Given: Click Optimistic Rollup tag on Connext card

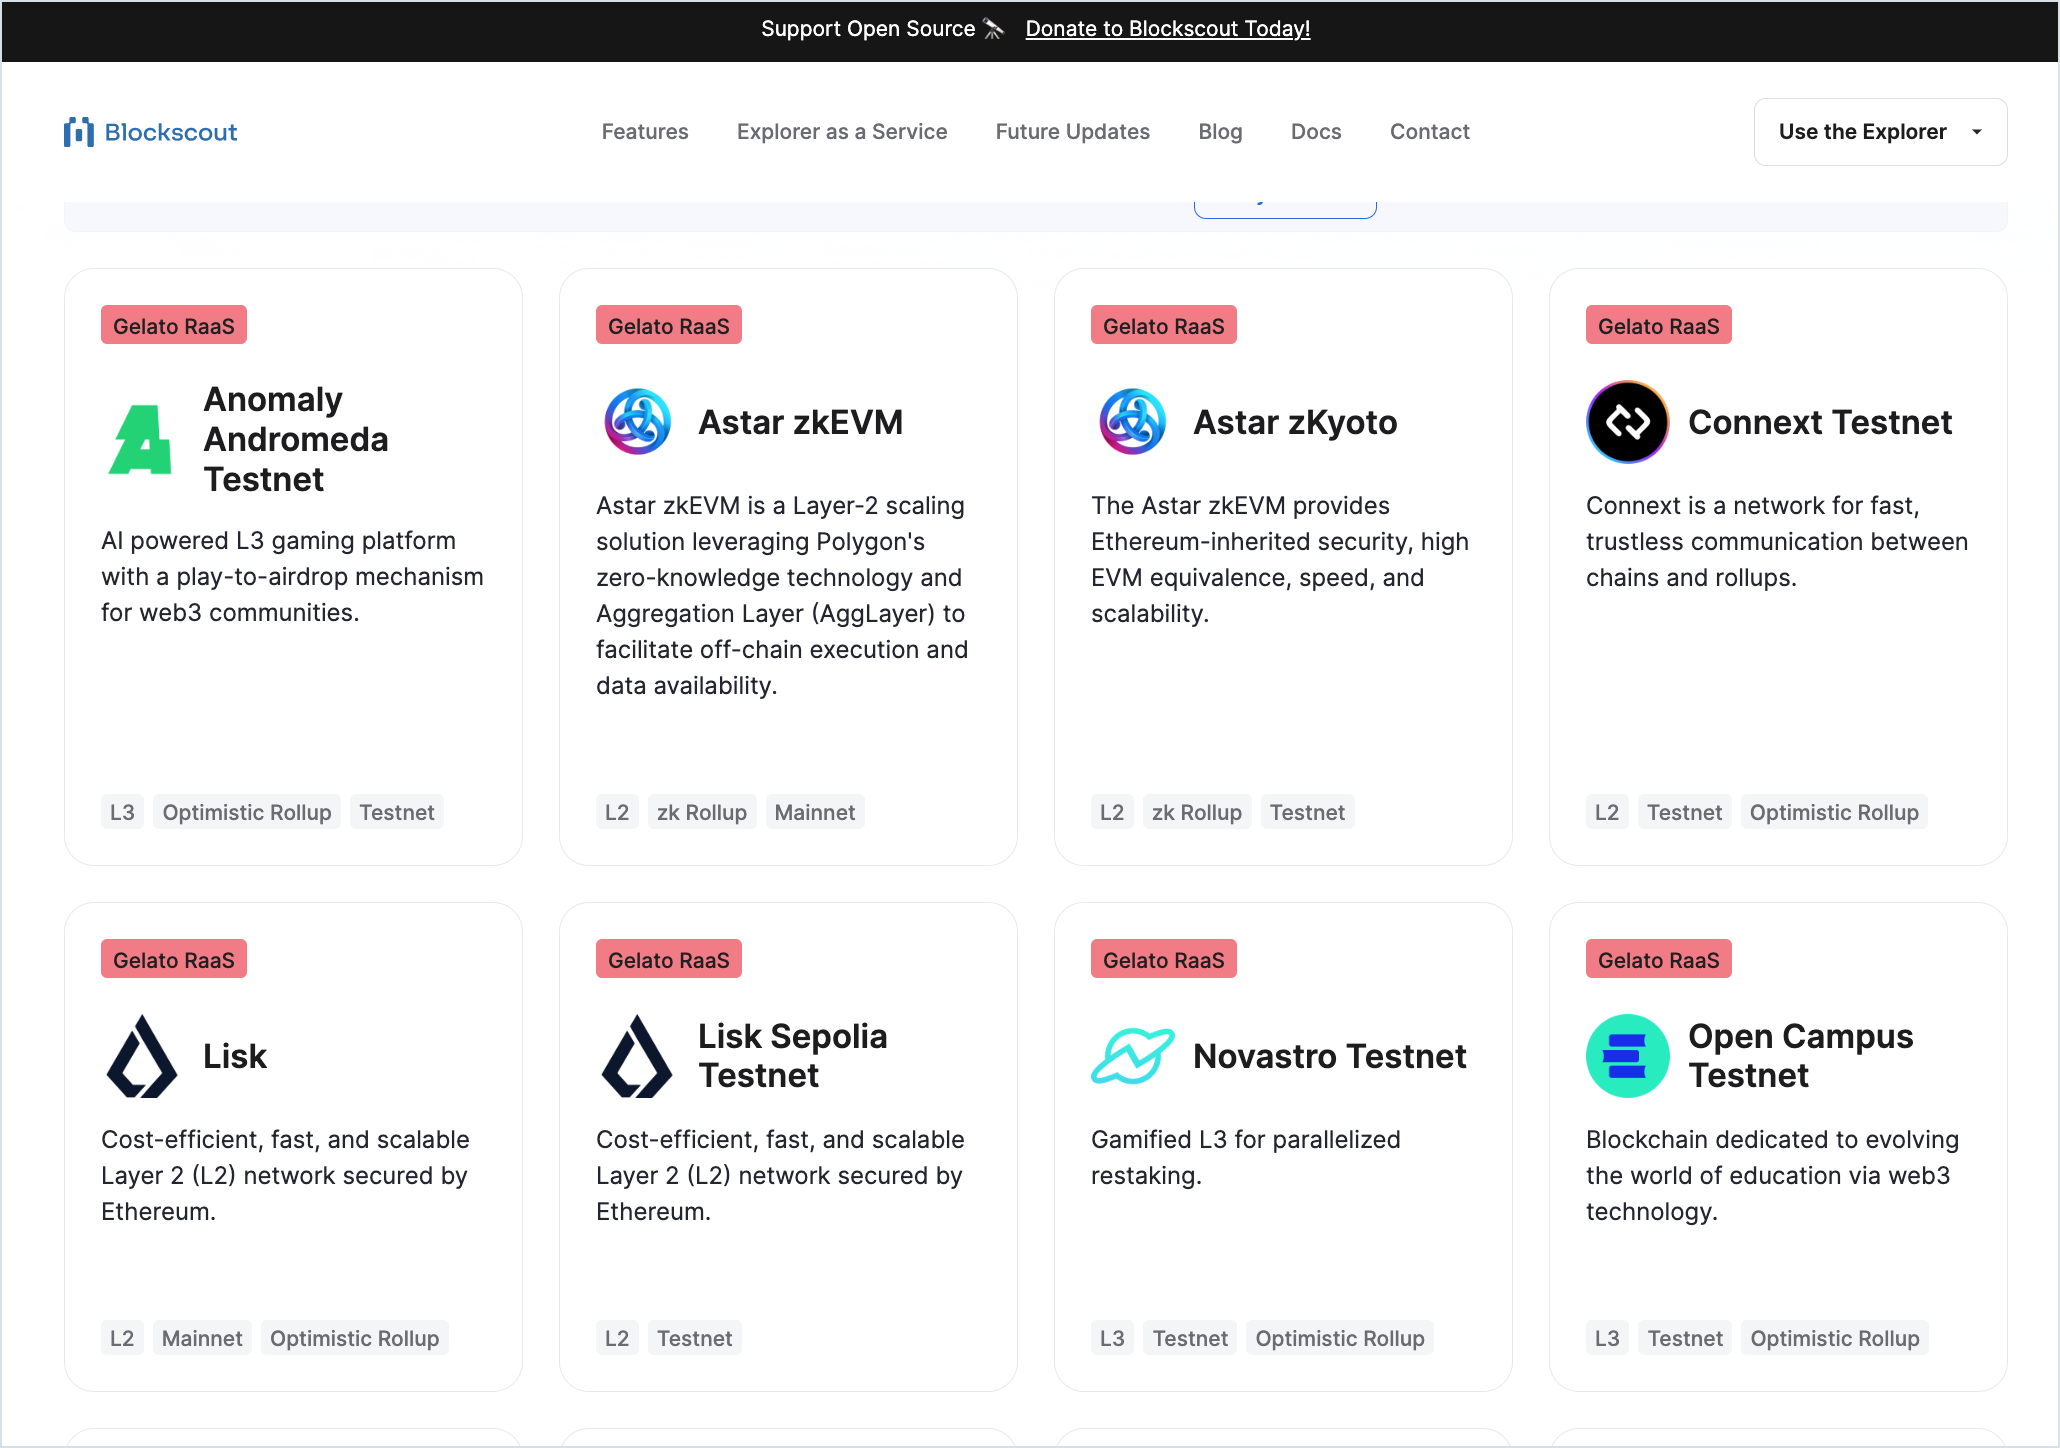Looking at the screenshot, I should coord(1834,812).
